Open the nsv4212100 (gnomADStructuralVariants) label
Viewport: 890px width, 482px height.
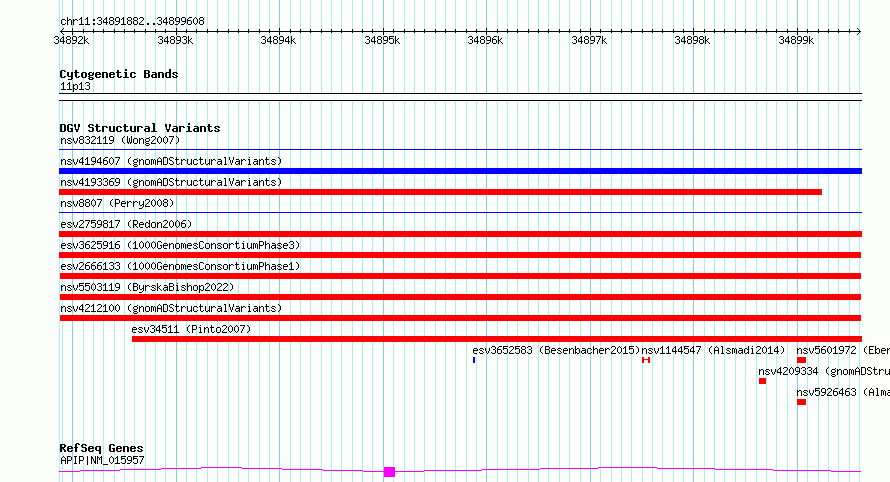[x=171, y=308]
